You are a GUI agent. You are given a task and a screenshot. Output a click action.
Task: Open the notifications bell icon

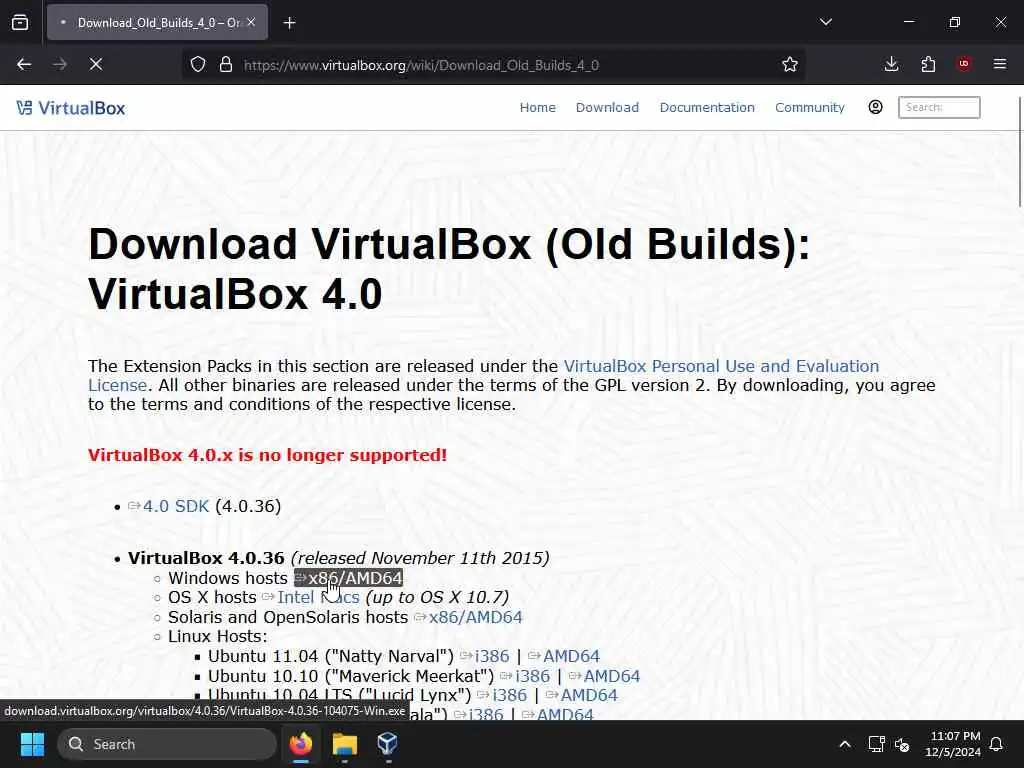[997, 744]
